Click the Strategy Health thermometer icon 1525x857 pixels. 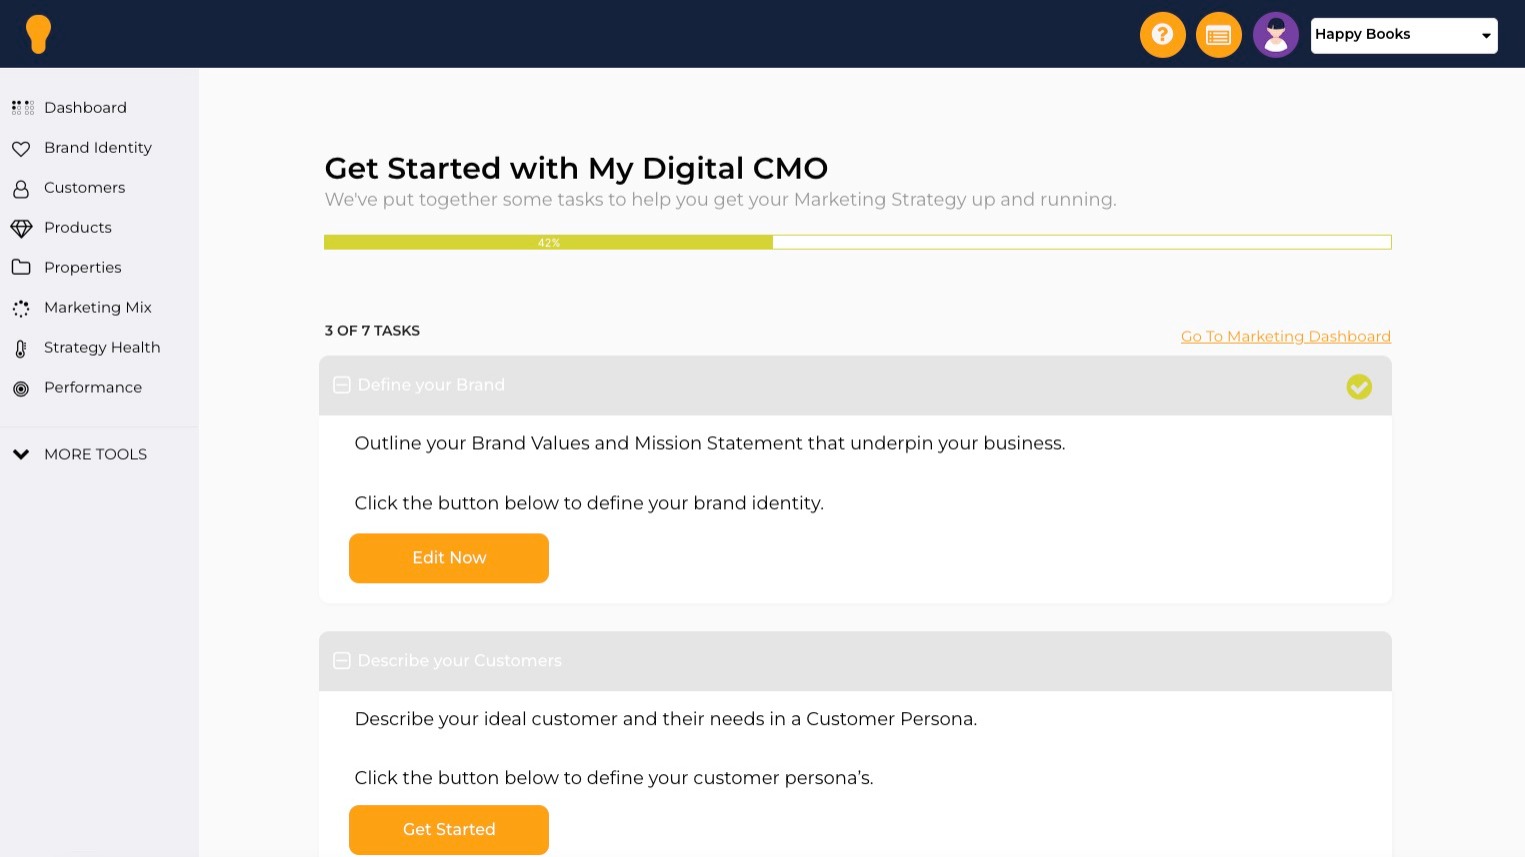(x=21, y=348)
